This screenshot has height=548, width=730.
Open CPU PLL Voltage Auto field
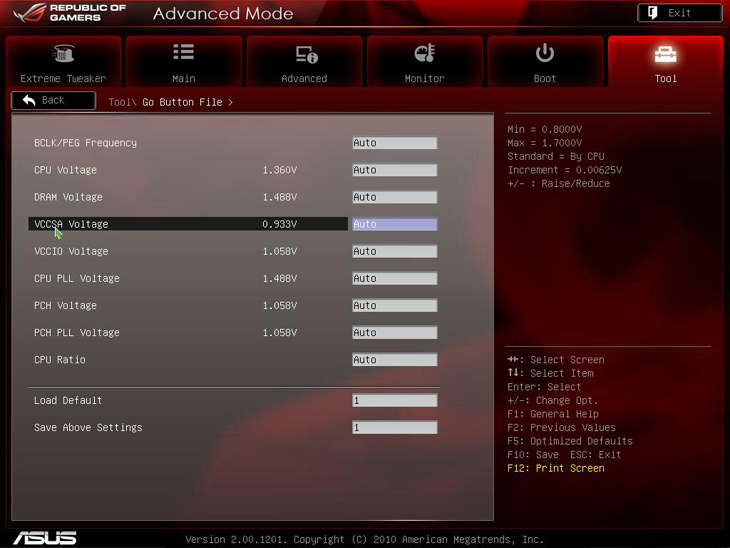coord(394,278)
